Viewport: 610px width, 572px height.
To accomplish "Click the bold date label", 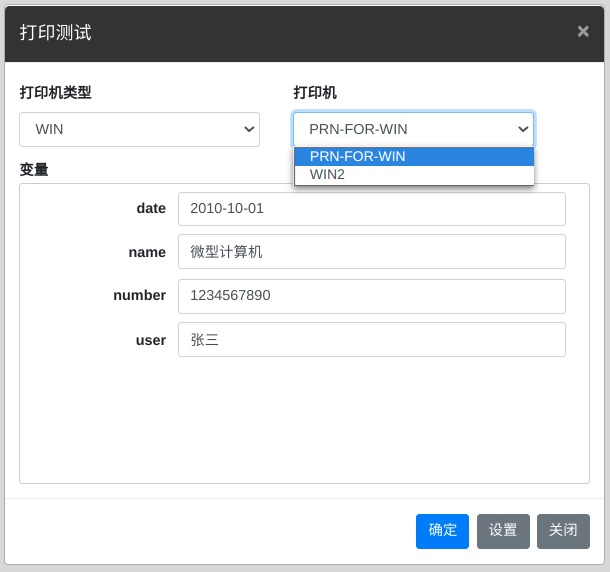I will tap(151, 208).
